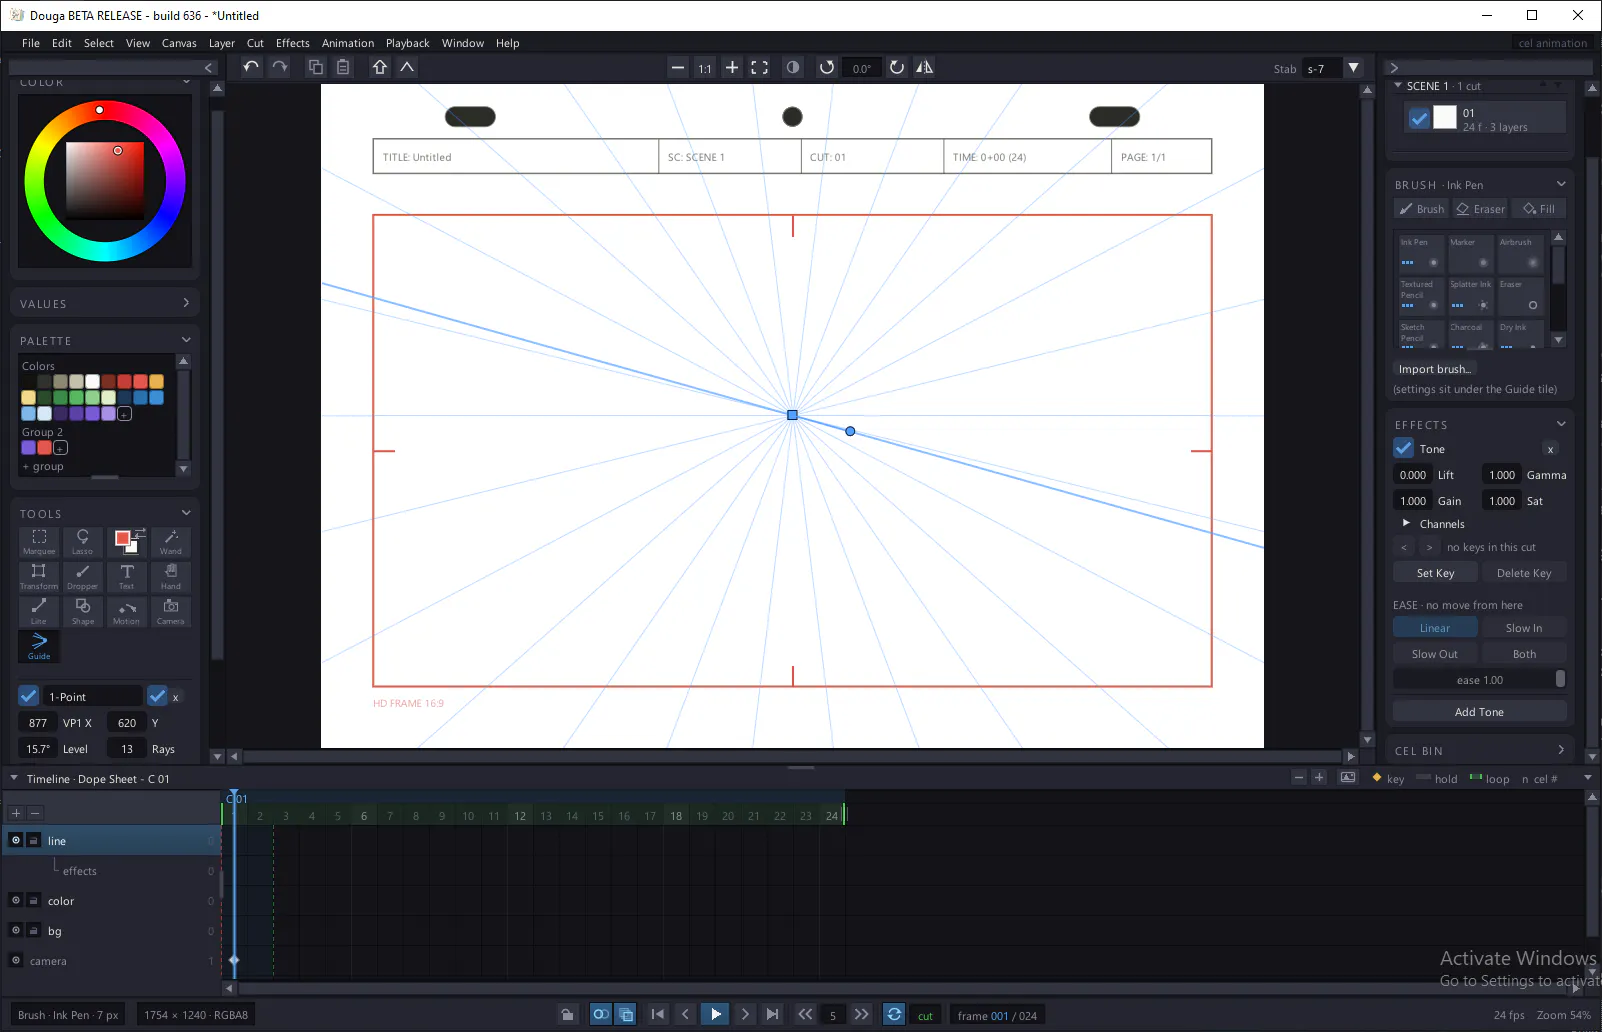Disable the Tone effect checkbox
The width and height of the screenshot is (1602, 1032).
coord(1404,448)
